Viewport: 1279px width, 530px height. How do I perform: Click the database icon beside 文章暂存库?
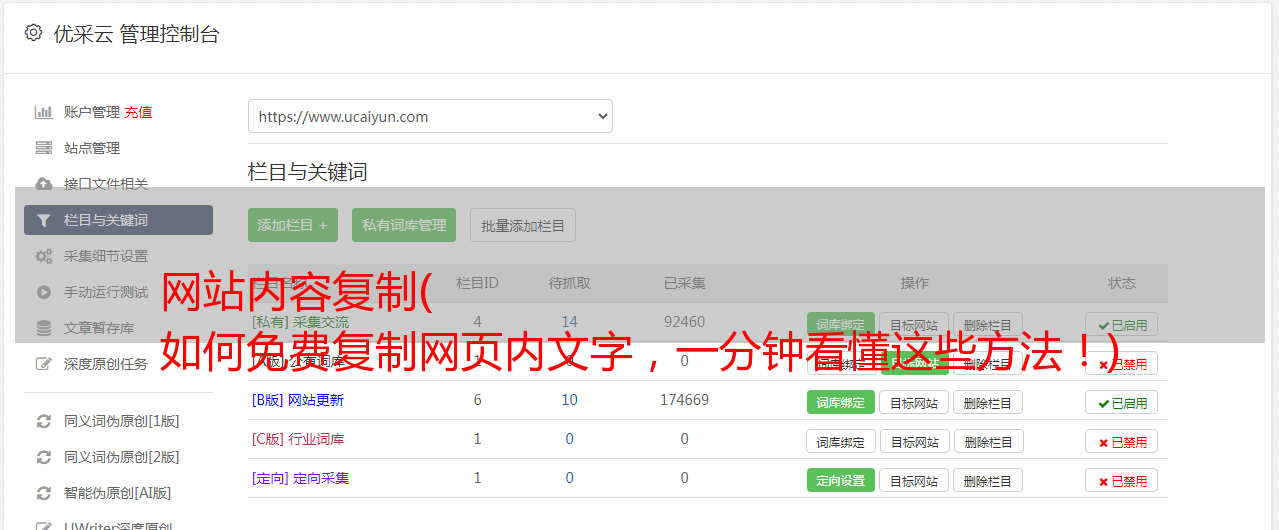(x=44, y=328)
